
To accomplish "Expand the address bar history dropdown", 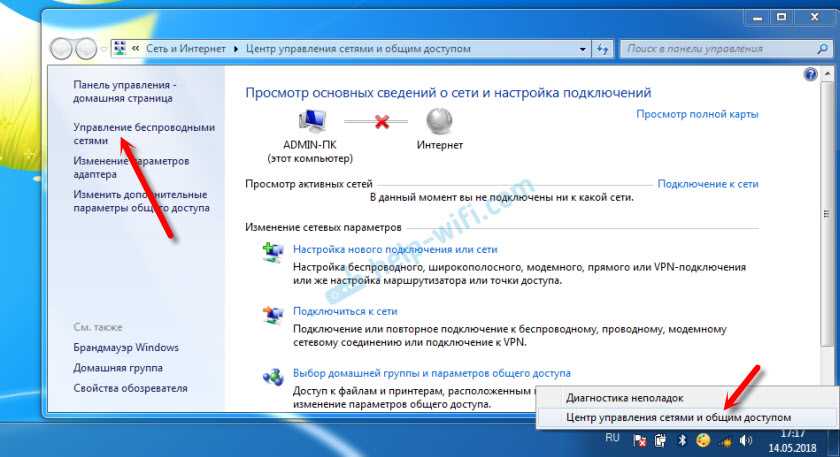I will (x=582, y=49).
